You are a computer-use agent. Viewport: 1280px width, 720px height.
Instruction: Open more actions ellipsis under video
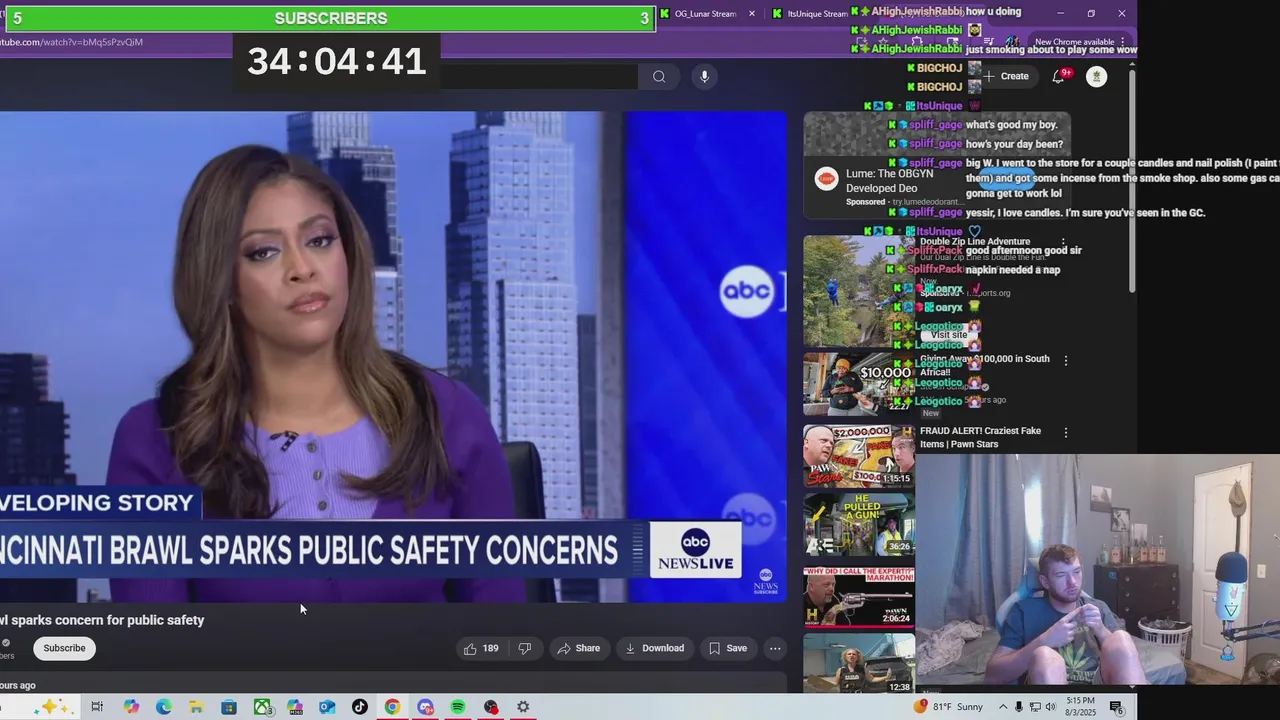click(x=775, y=648)
